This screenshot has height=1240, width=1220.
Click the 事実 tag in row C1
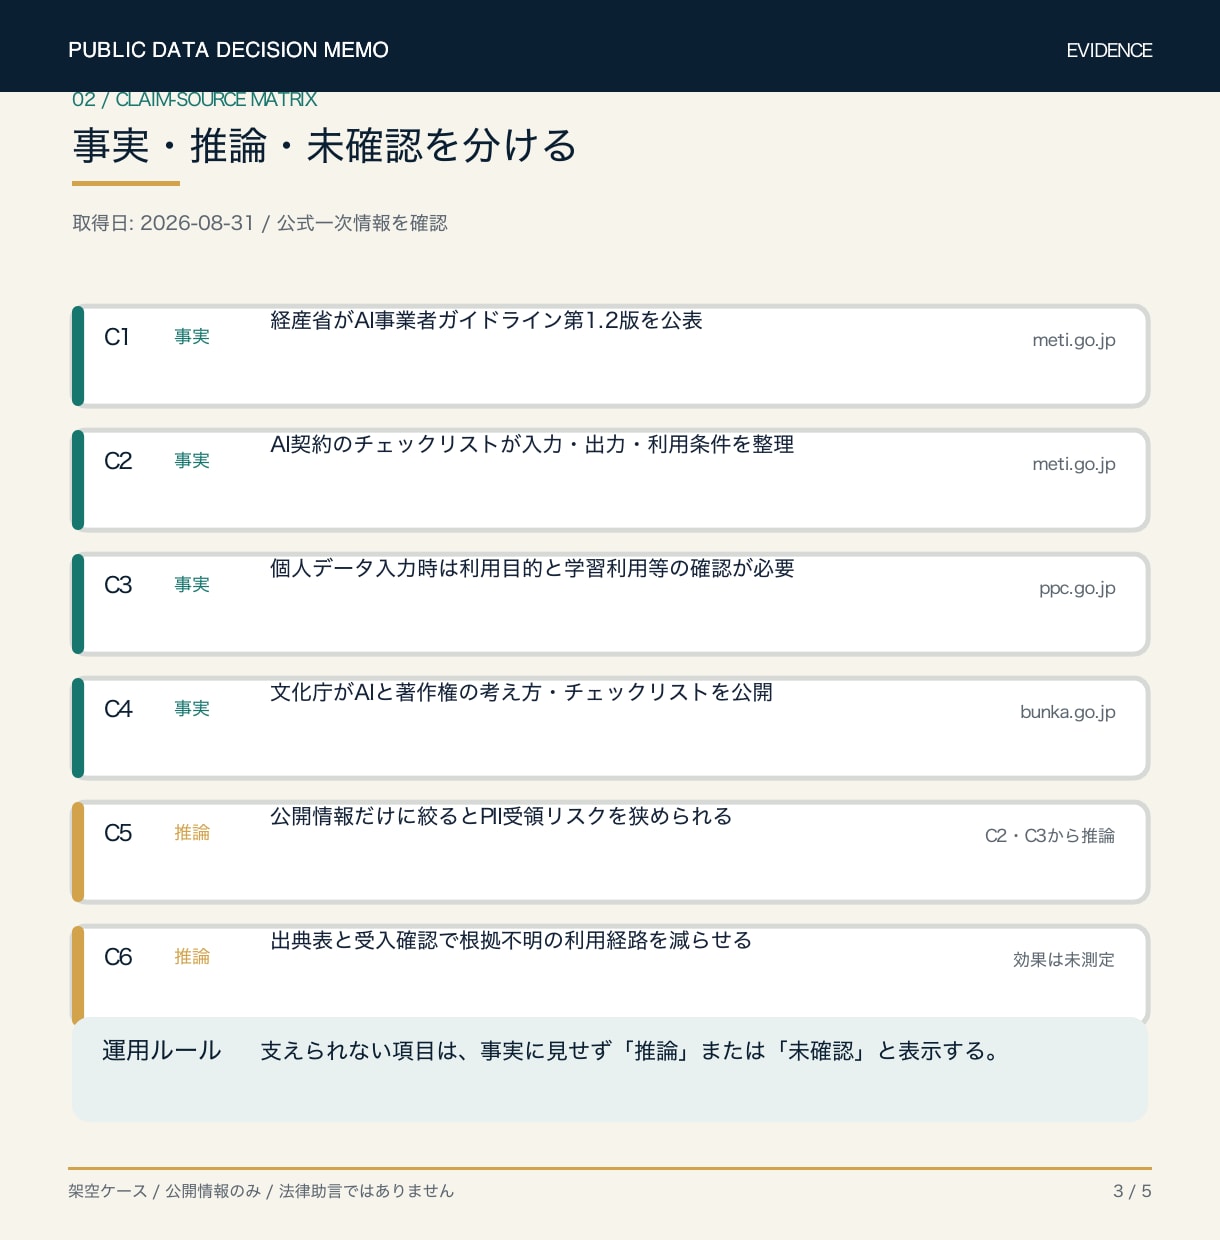click(x=192, y=337)
